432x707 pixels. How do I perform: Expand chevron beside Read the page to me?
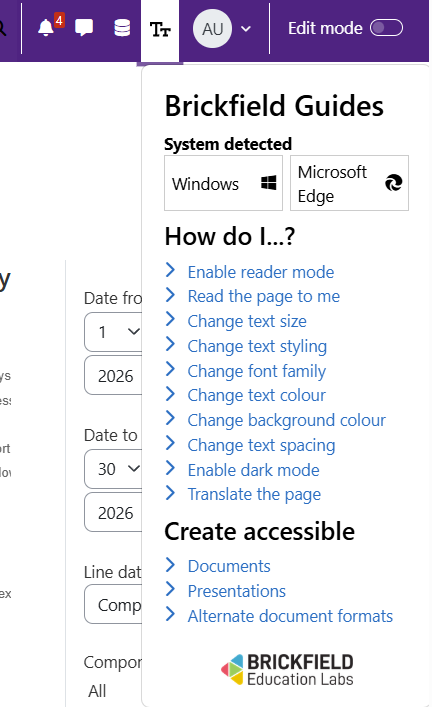tap(170, 294)
